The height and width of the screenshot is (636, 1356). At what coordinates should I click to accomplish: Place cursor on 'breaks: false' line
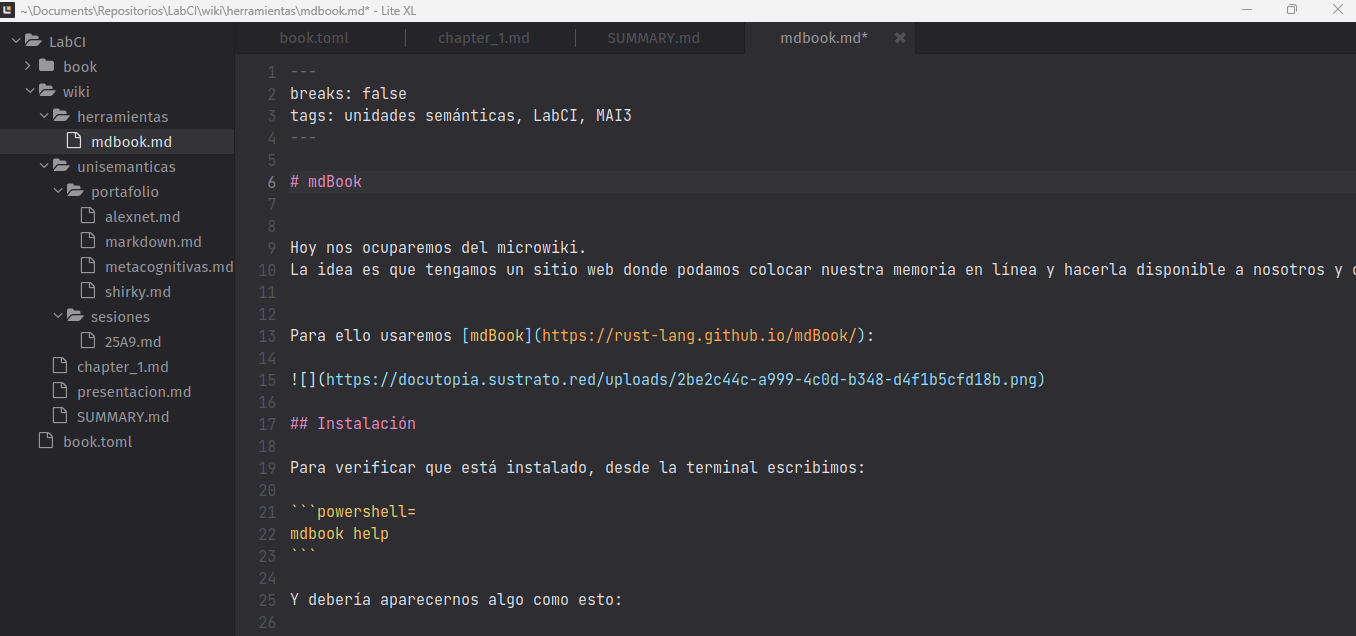tap(348, 94)
